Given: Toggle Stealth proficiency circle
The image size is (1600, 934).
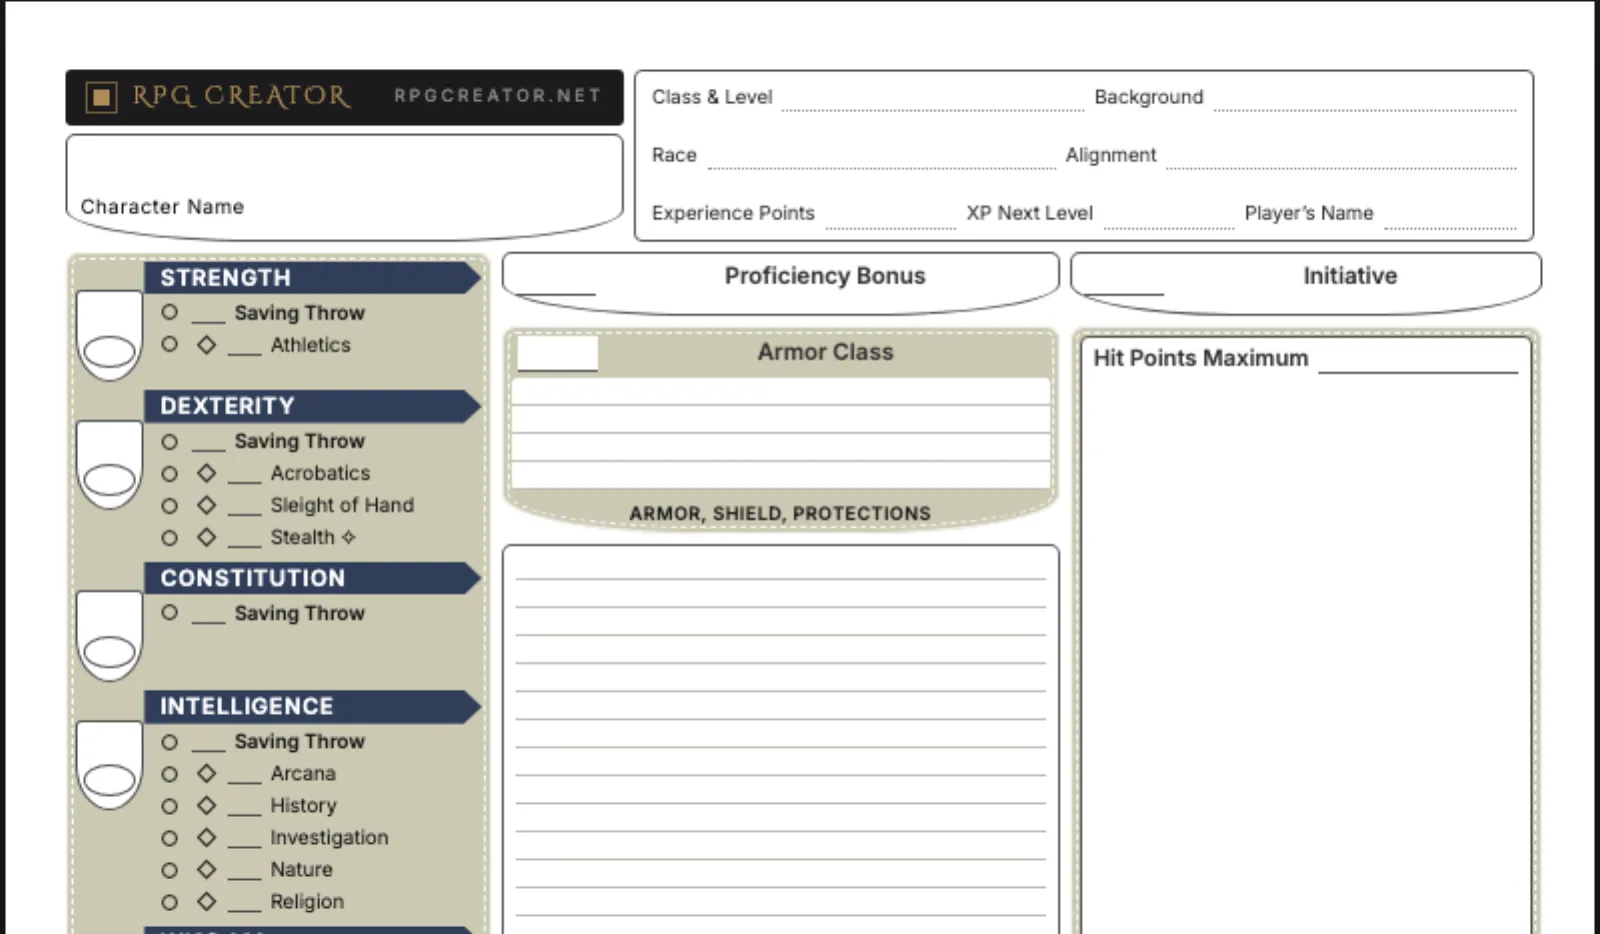Looking at the screenshot, I should click(170, 537).
